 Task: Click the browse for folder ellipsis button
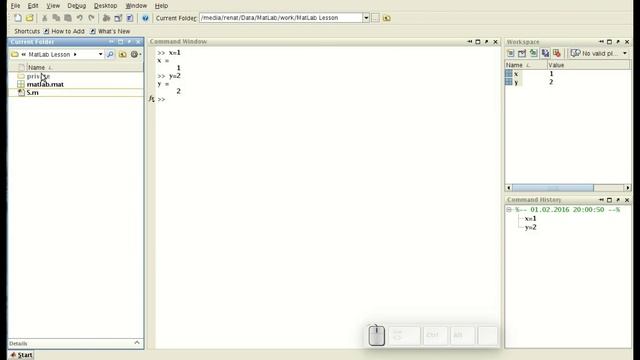tap(375, 18)
